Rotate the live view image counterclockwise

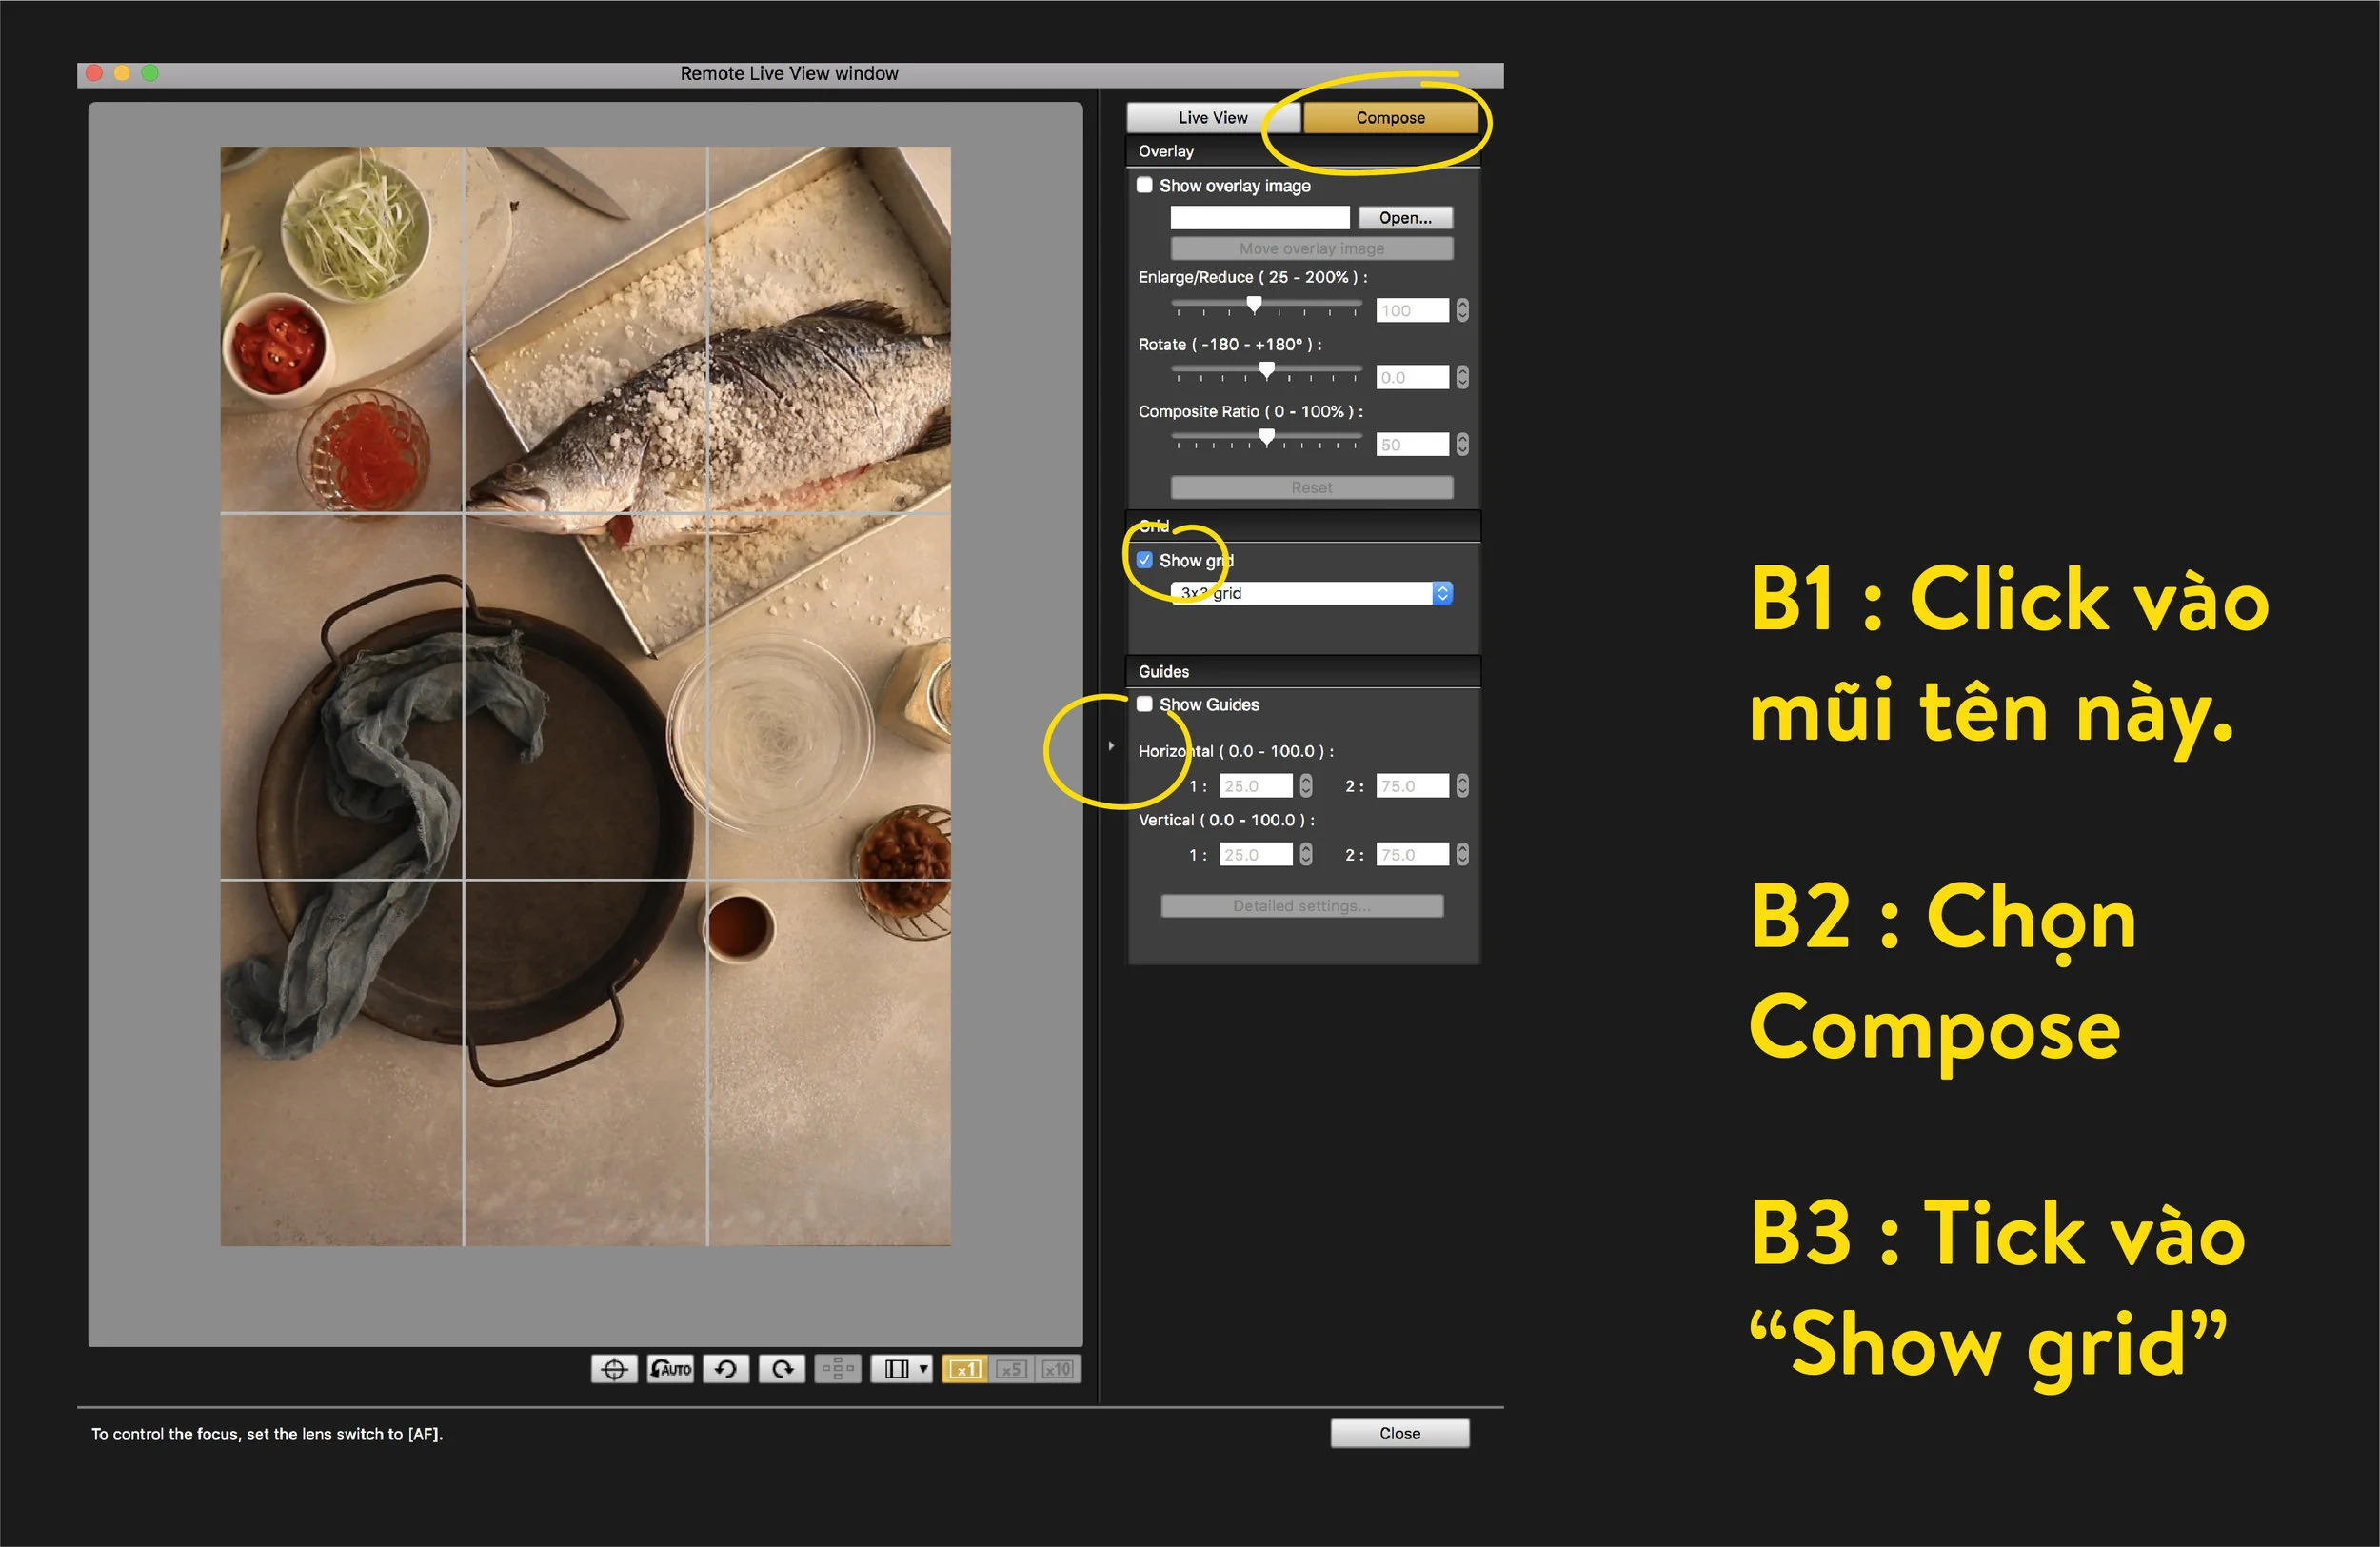point(726,1369)
